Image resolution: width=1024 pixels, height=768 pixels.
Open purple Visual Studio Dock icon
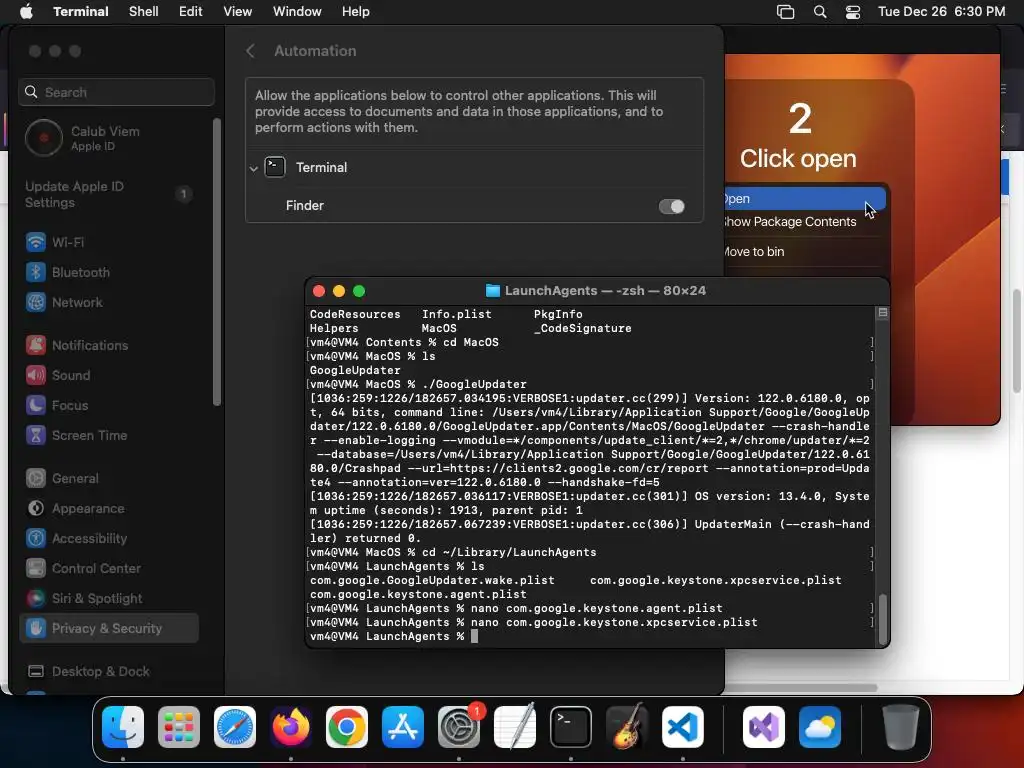(763, 727)
